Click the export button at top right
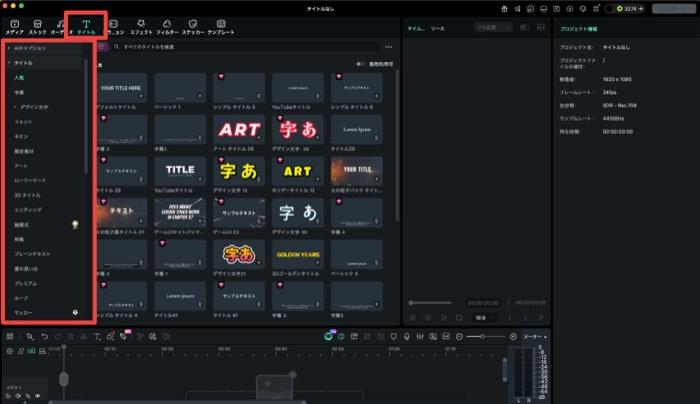This screenshot has width=700, height=404. tap(674, 8)
